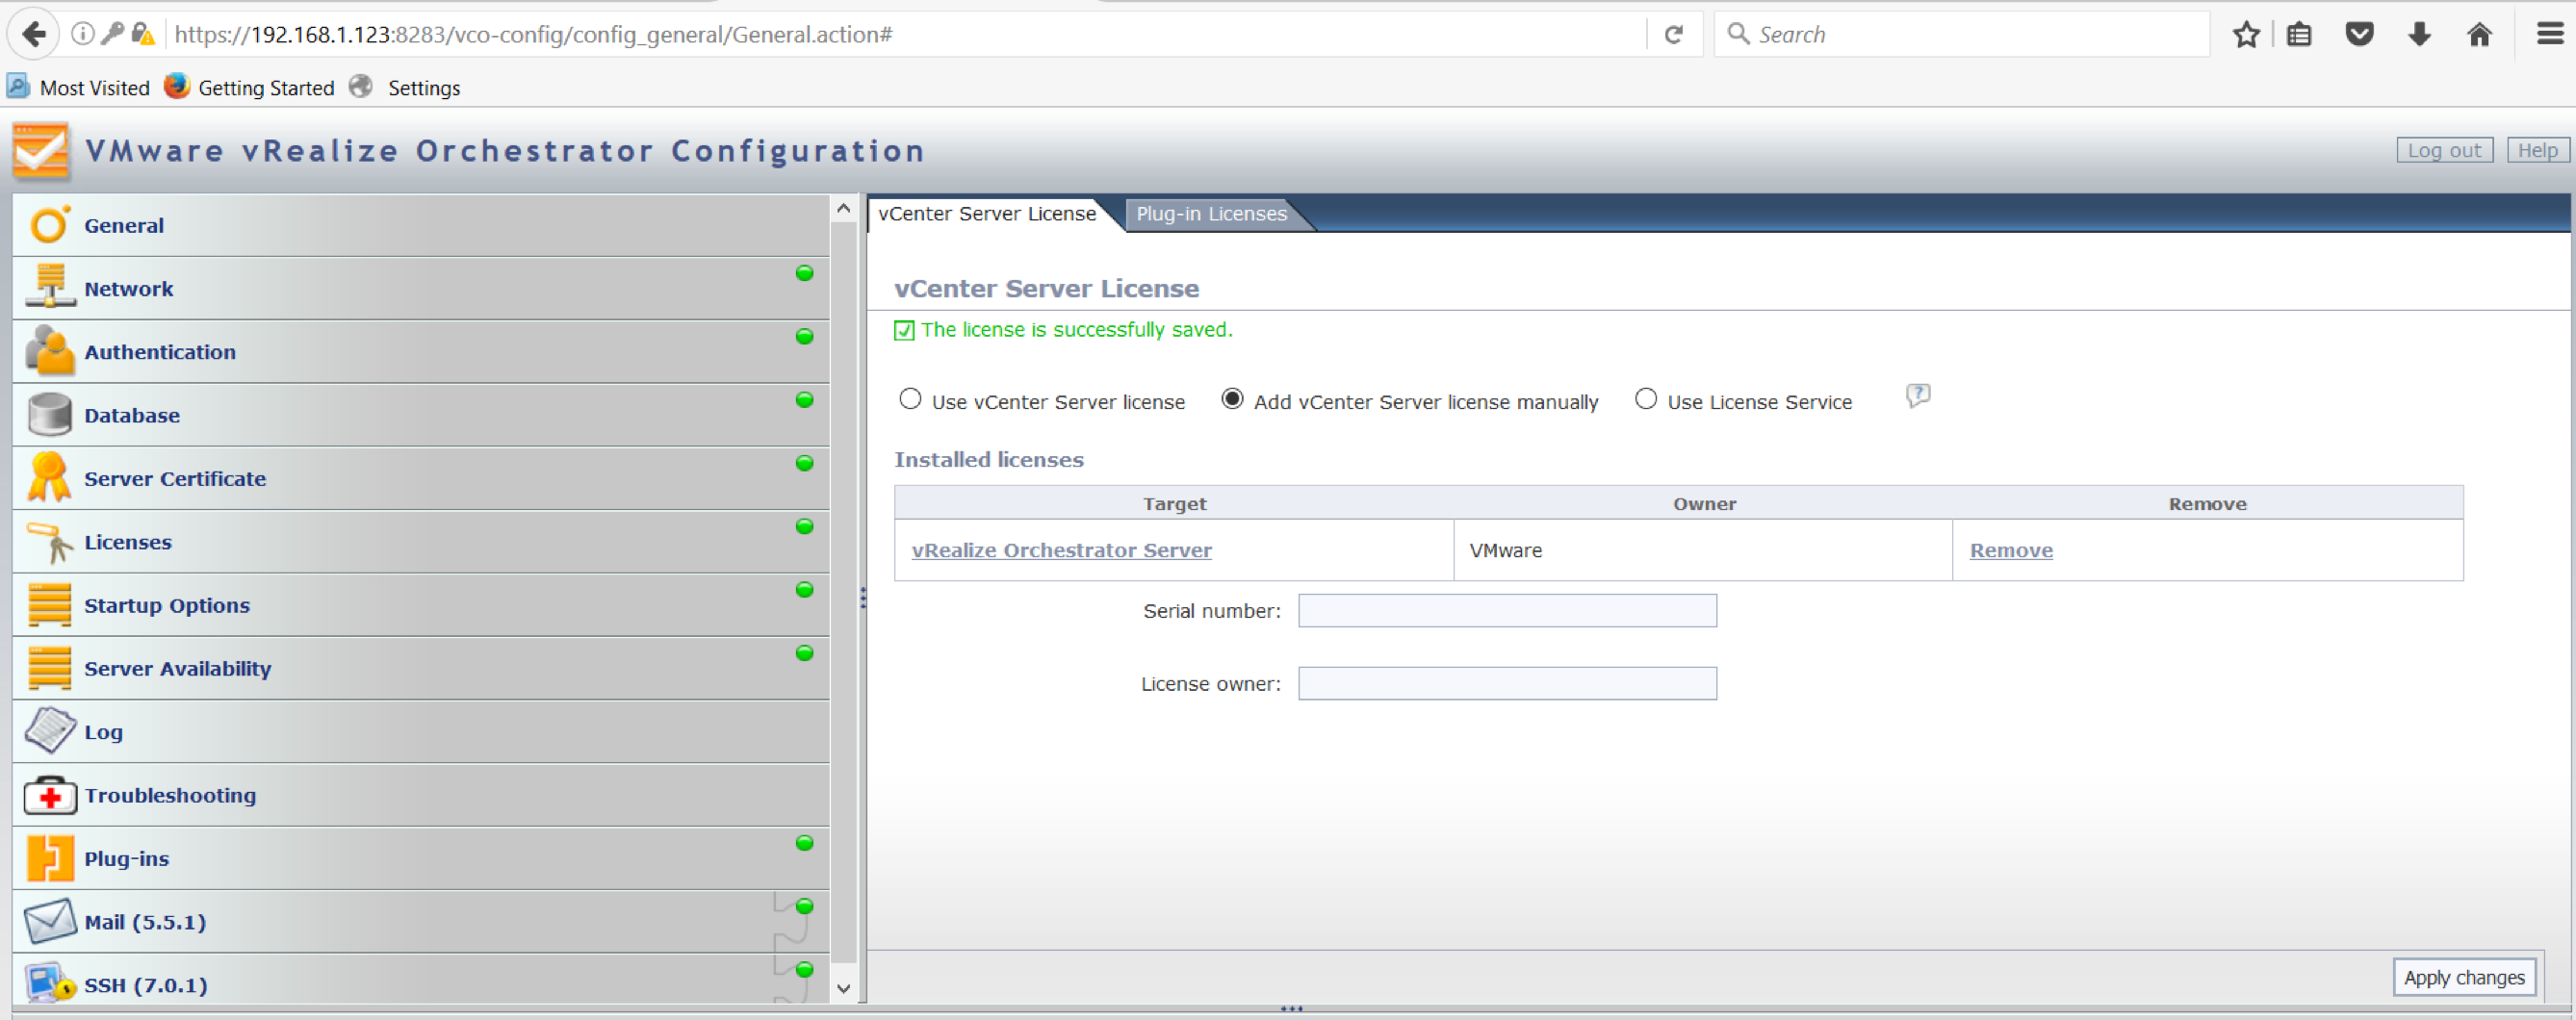
Task: Open the Network configuration section
Action: click(421, 288)
